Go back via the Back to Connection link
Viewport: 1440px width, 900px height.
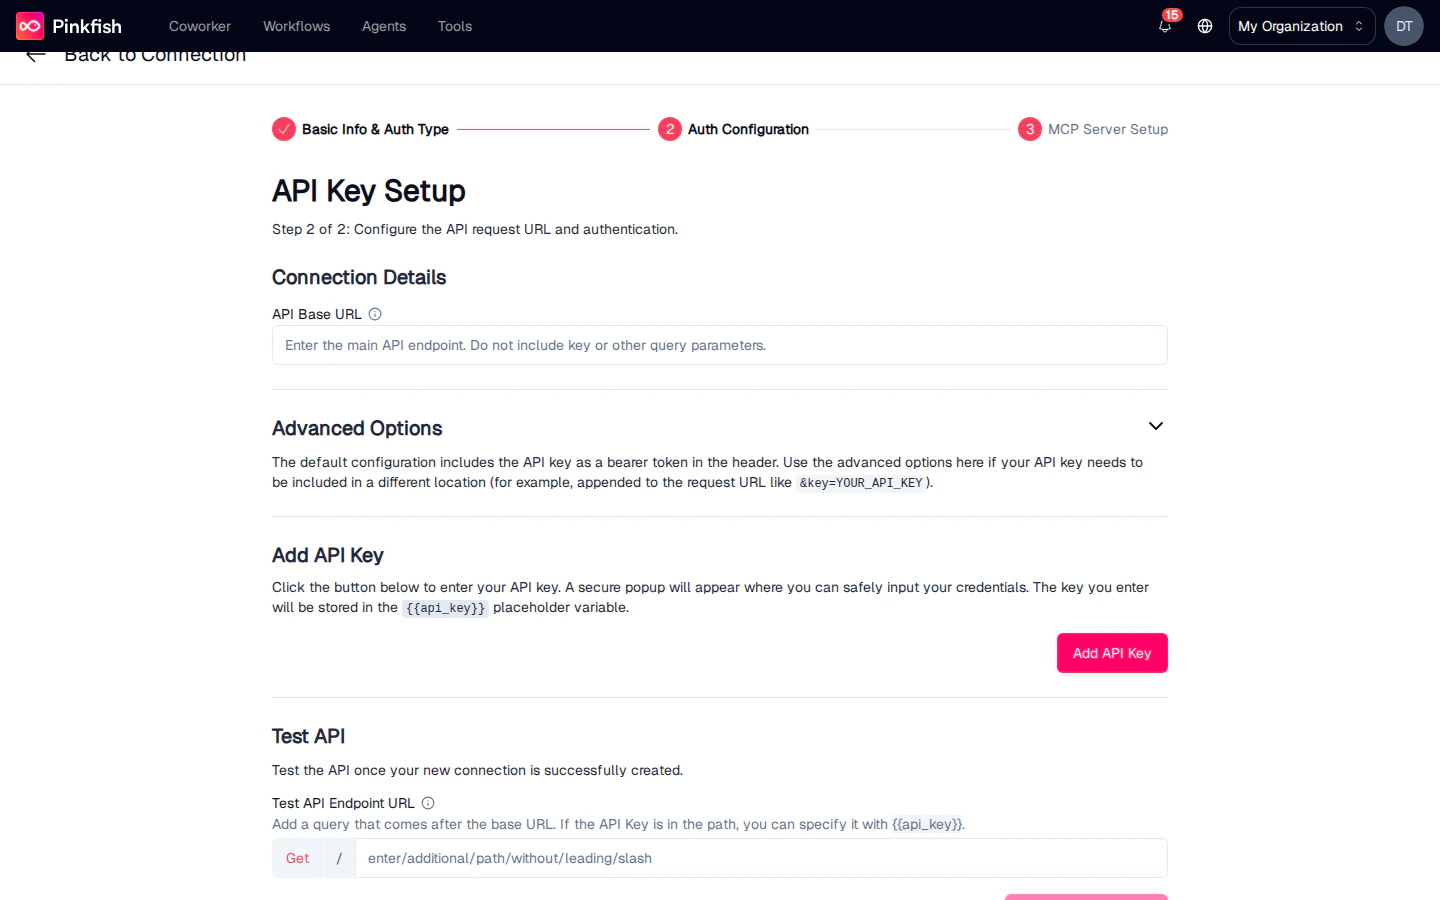pos(155,54)
